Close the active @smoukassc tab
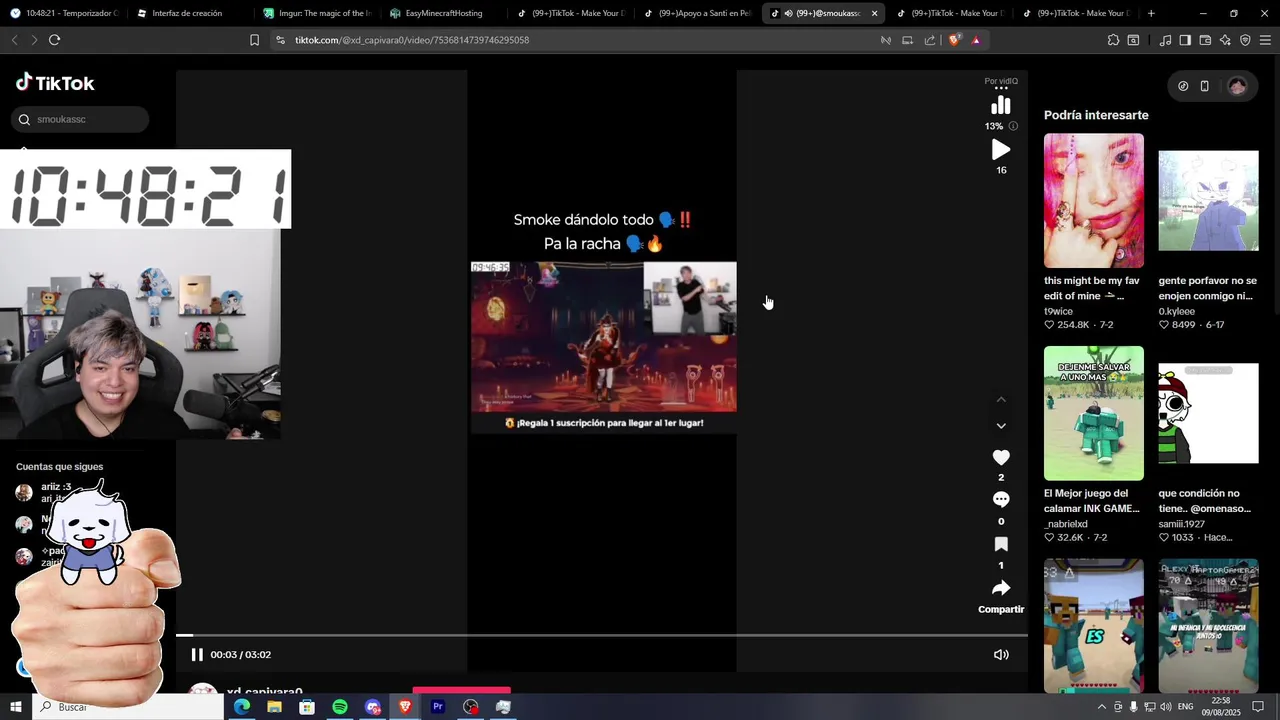 tap(874, 13)
